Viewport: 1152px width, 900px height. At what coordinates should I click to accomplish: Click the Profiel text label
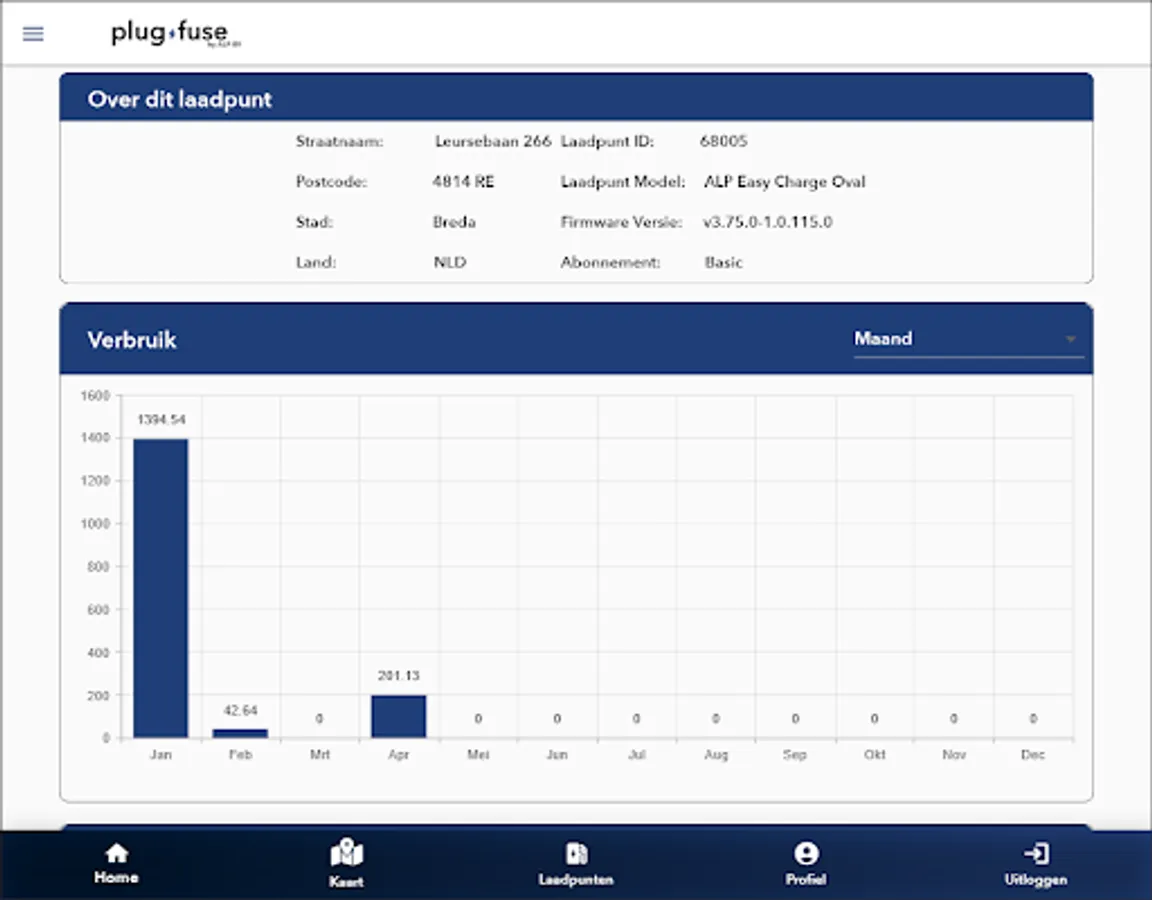[x=806, y=879]
